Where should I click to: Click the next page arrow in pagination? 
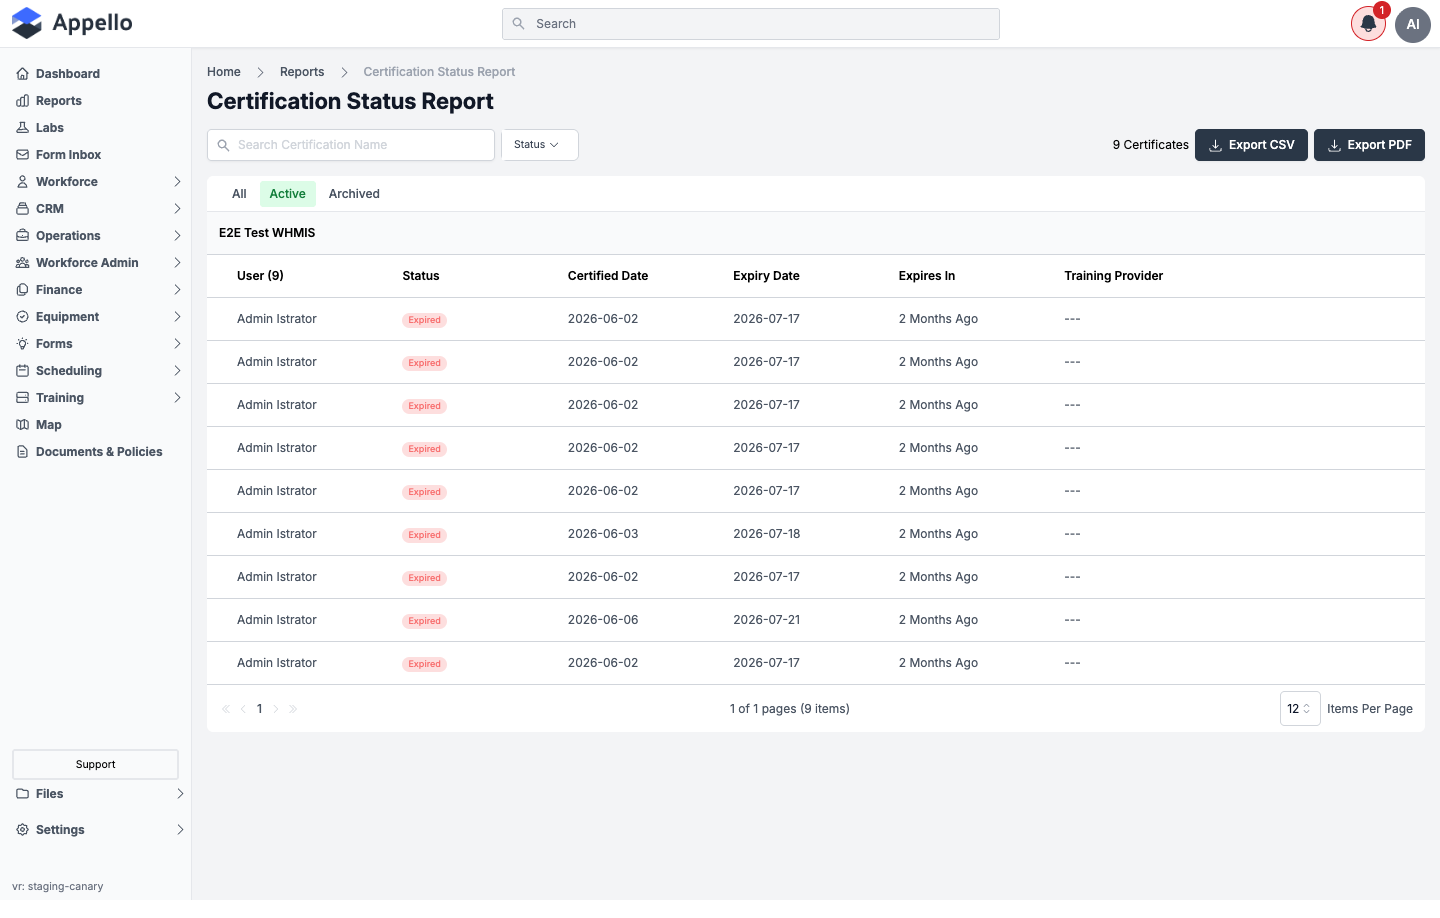pyautogui.click(x=276, y=709)
